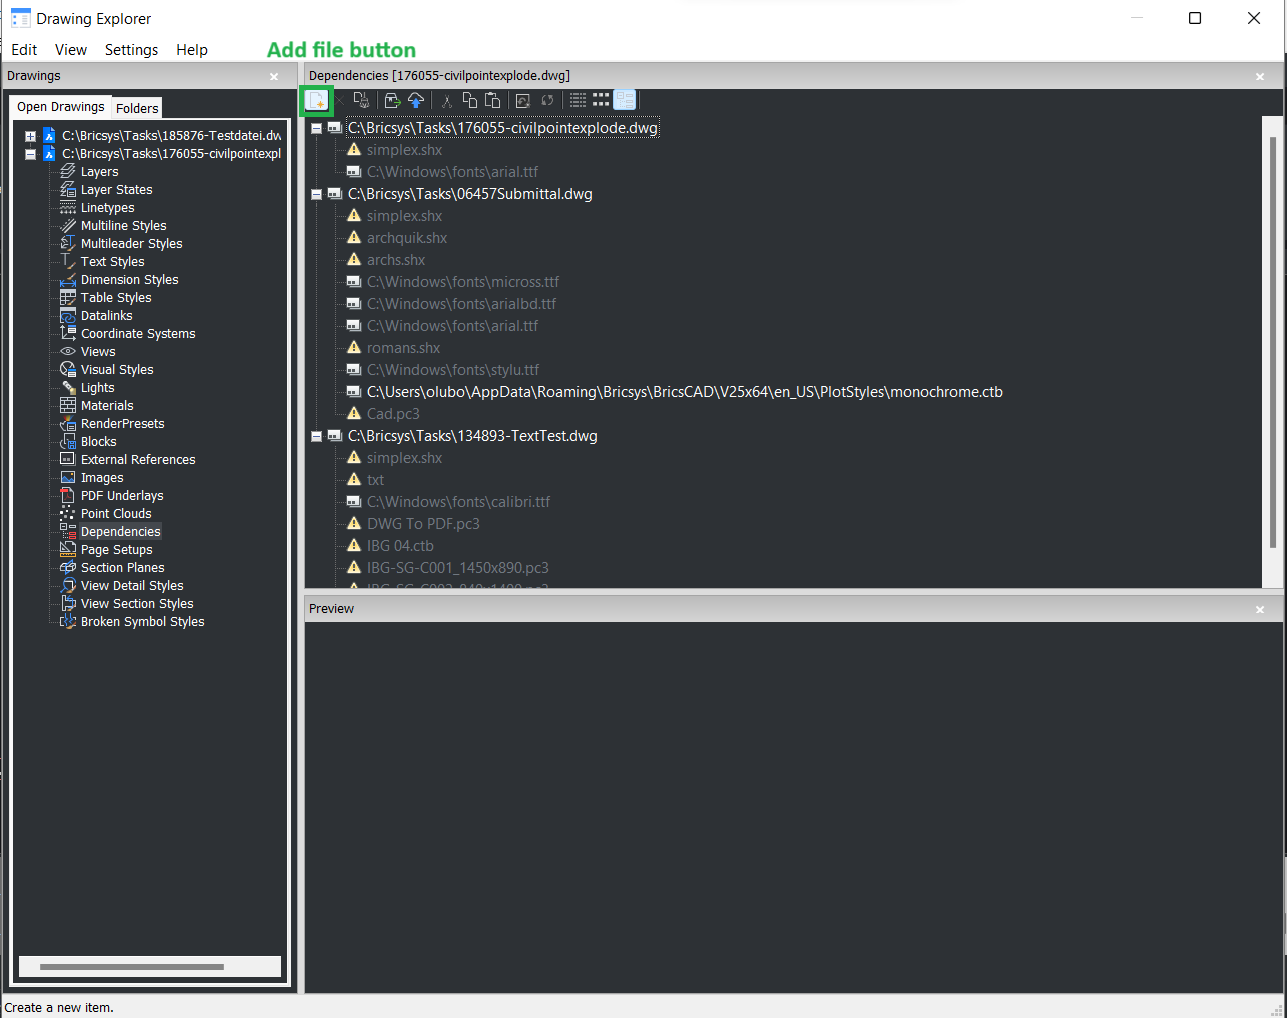This screenshot has height=1018, width=1287.
Task: Click the Visual Styles icon
Action: pos(68,370)
